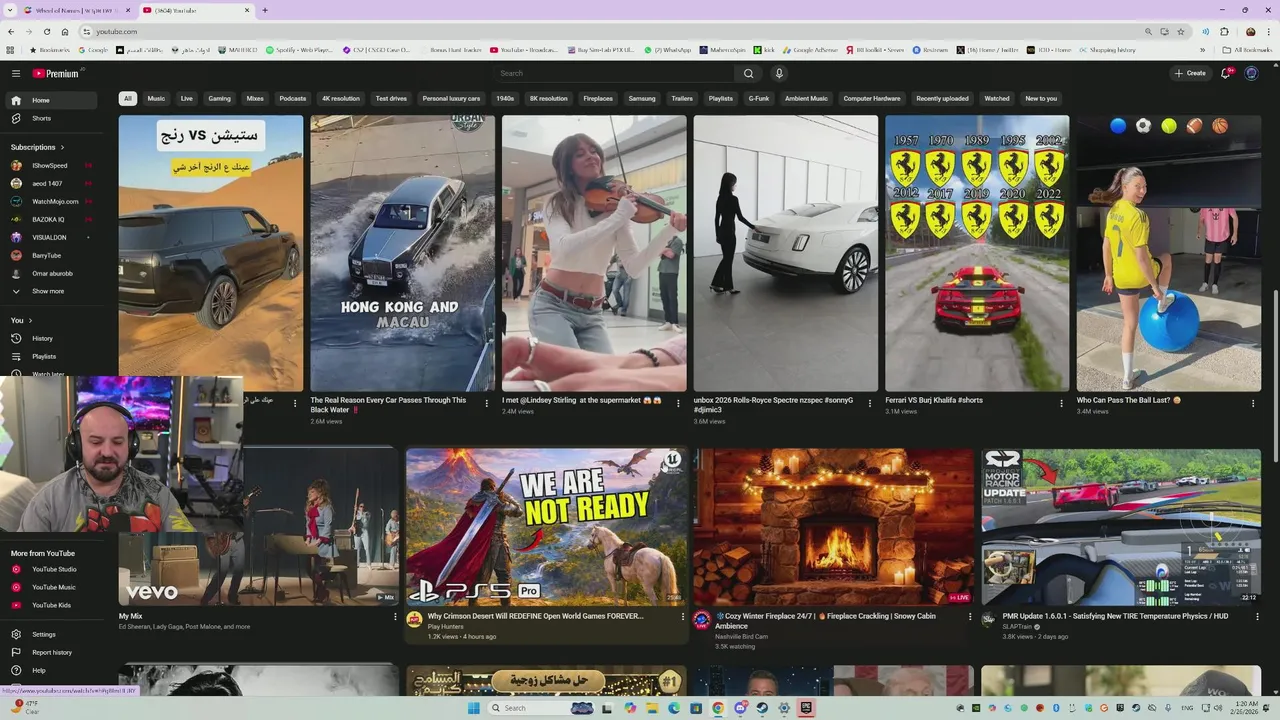Open options for Ferrari VS Burj Khalifa

[1061, 403]
